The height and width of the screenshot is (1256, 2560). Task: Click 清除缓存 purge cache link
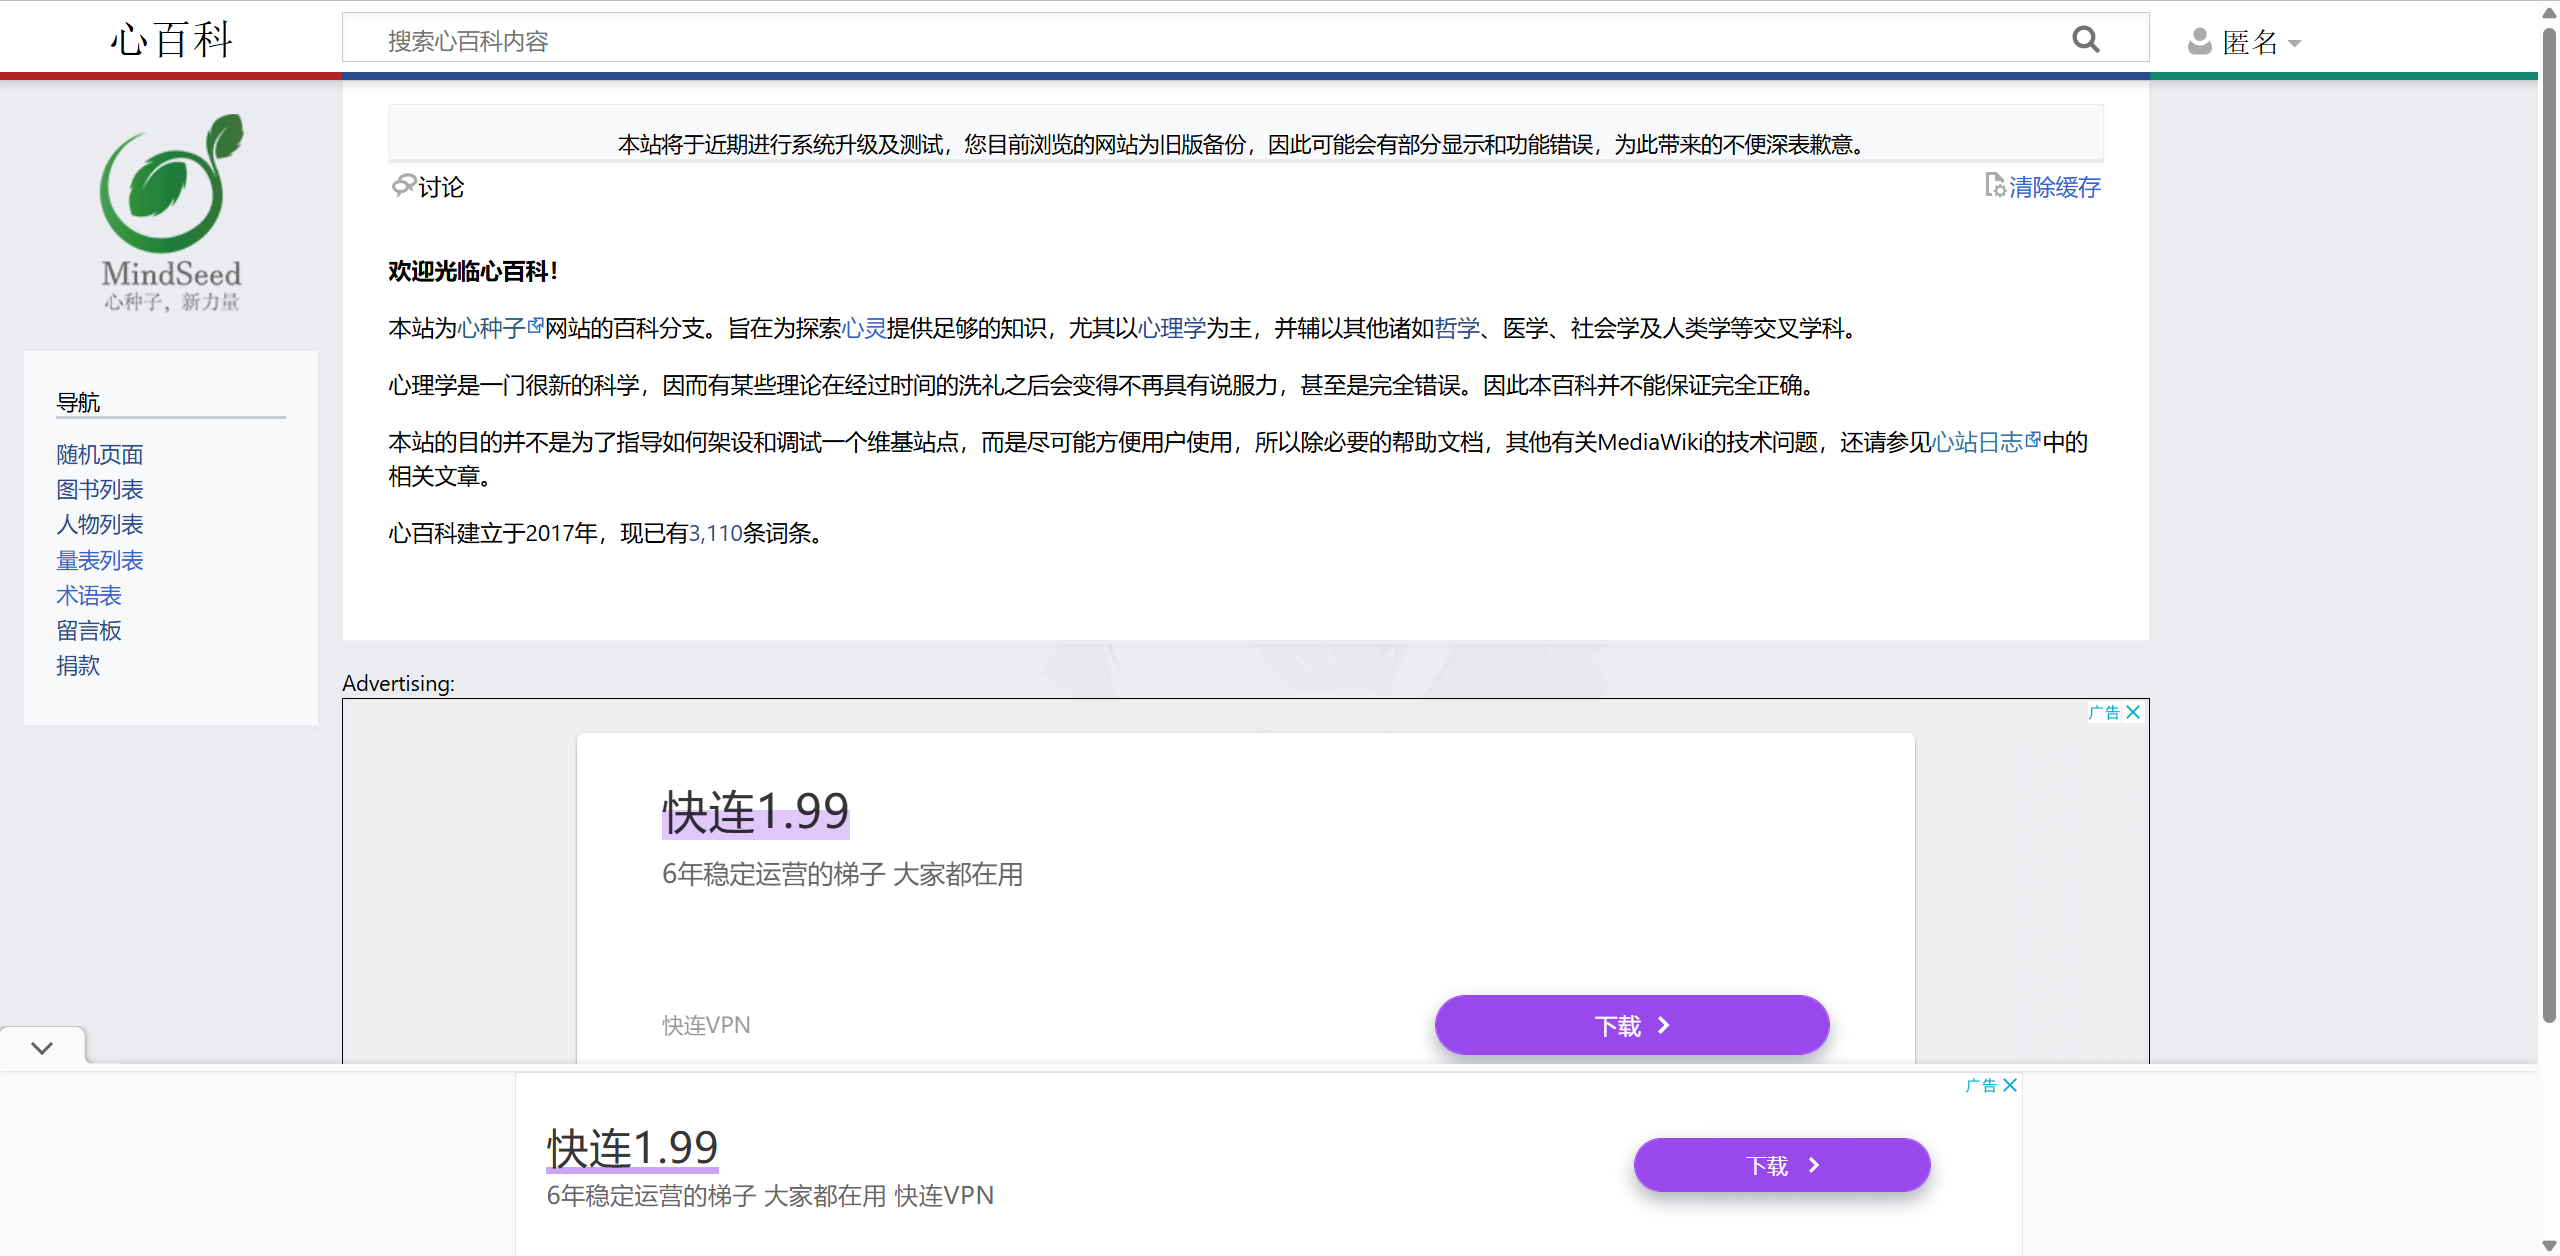point(2054,187)
